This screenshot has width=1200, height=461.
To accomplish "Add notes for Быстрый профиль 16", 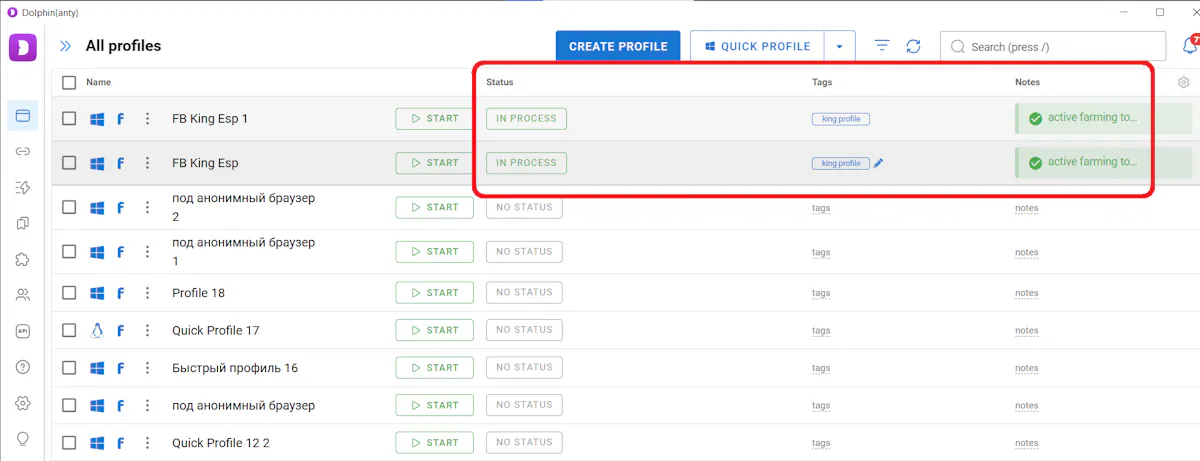I will (1027, 368).
